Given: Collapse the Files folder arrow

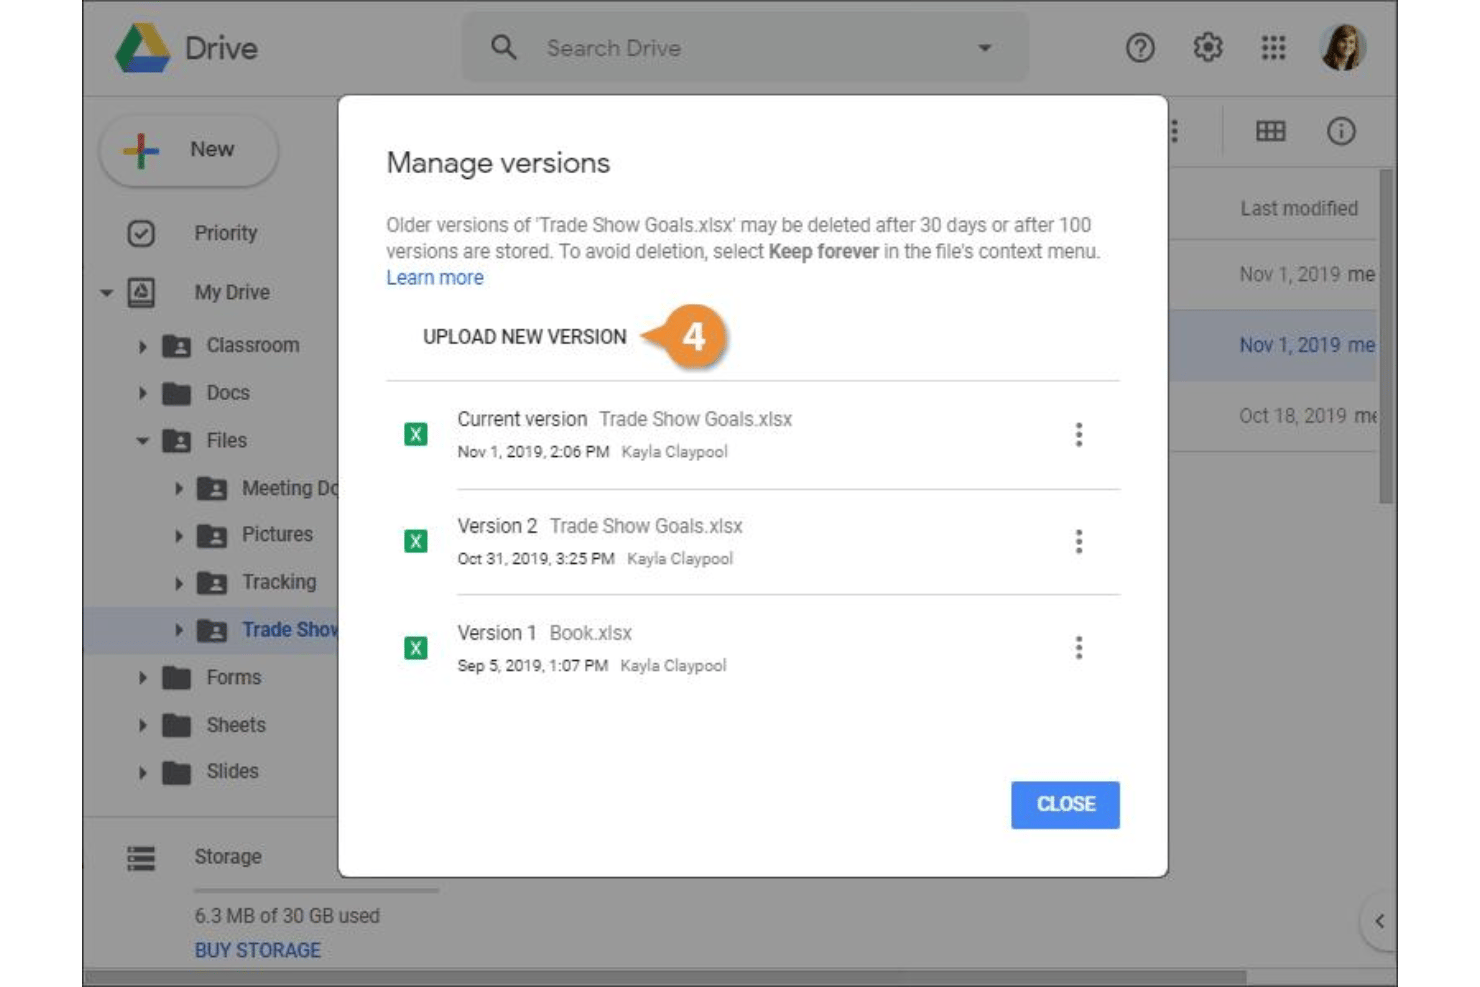Looking at the screenshot, I should (x=142, y=441).
